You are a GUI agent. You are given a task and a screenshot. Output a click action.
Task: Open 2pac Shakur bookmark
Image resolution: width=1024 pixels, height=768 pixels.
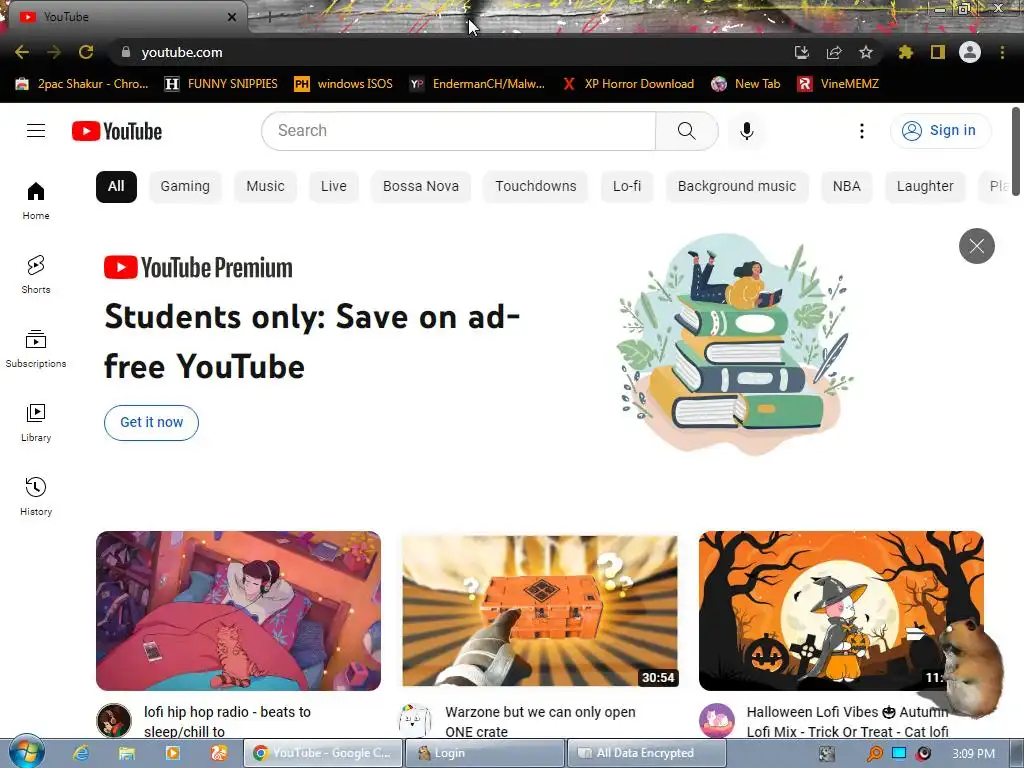coord(82,84)
